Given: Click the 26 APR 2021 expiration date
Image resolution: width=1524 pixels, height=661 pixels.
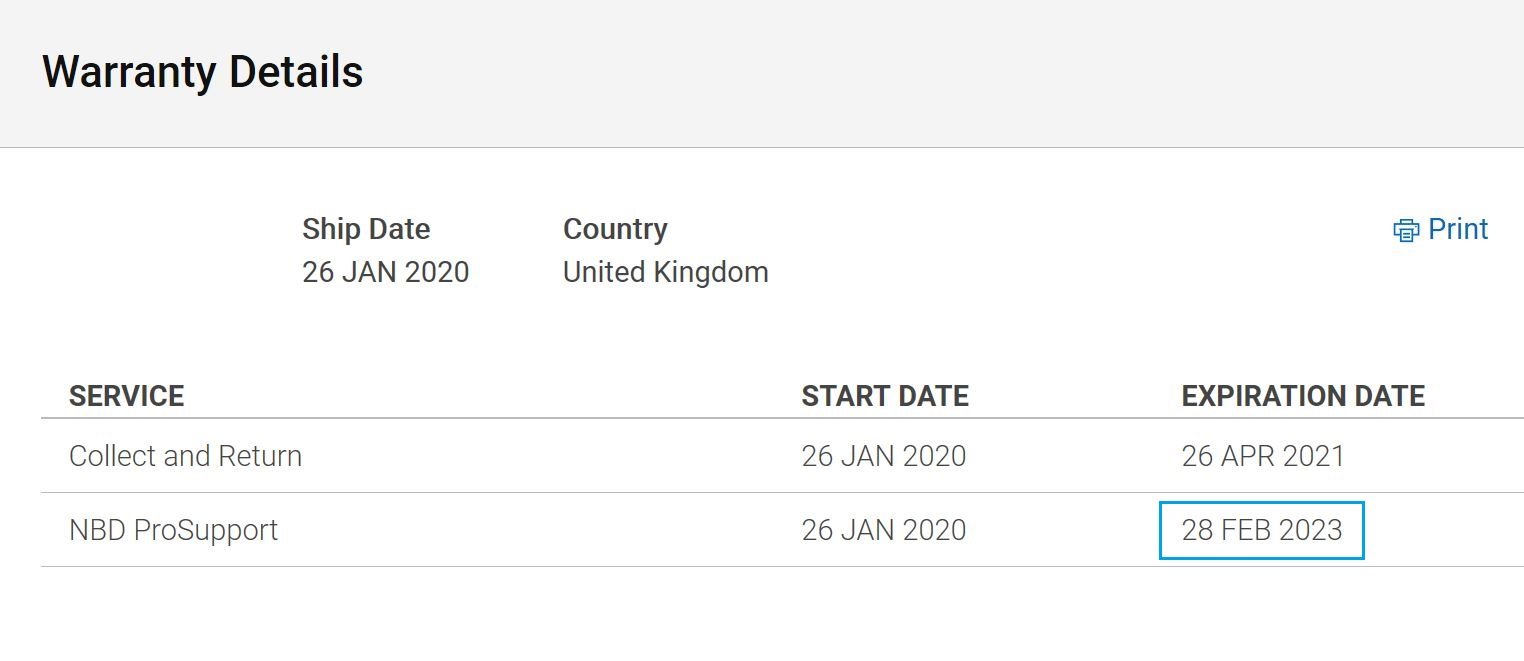Looking at the screenshot, I should pyautogui.click(x=1263, y=456).
